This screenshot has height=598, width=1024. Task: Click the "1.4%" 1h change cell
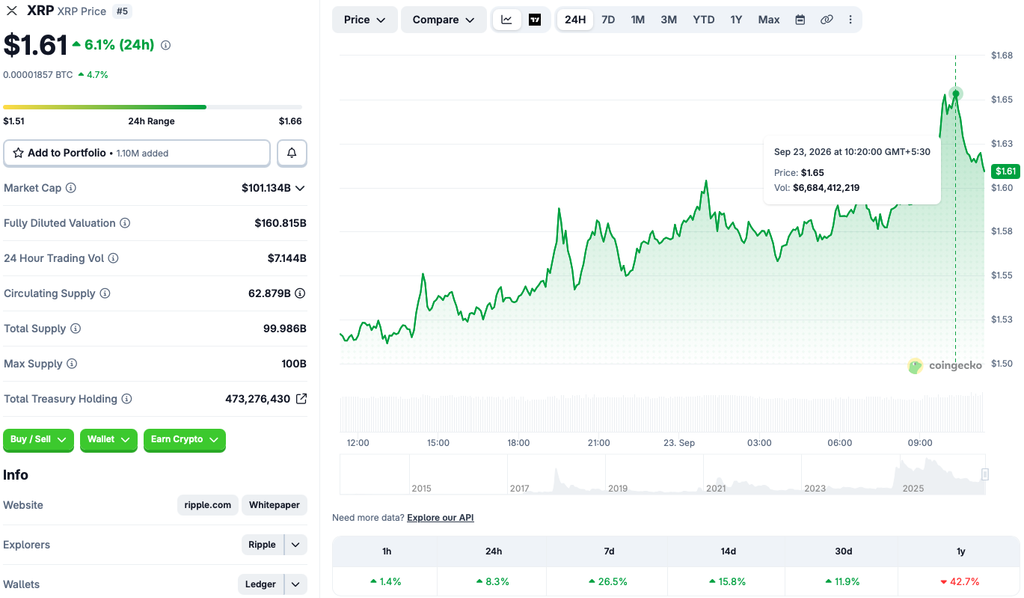(385, 582)
